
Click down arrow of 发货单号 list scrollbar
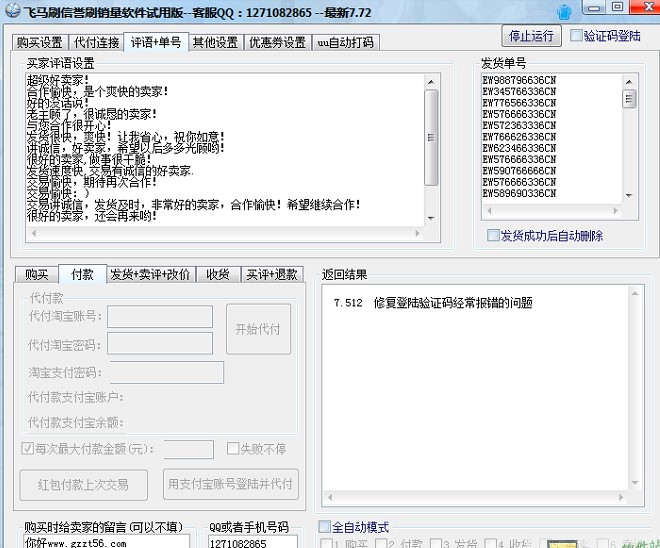point(629,195)
